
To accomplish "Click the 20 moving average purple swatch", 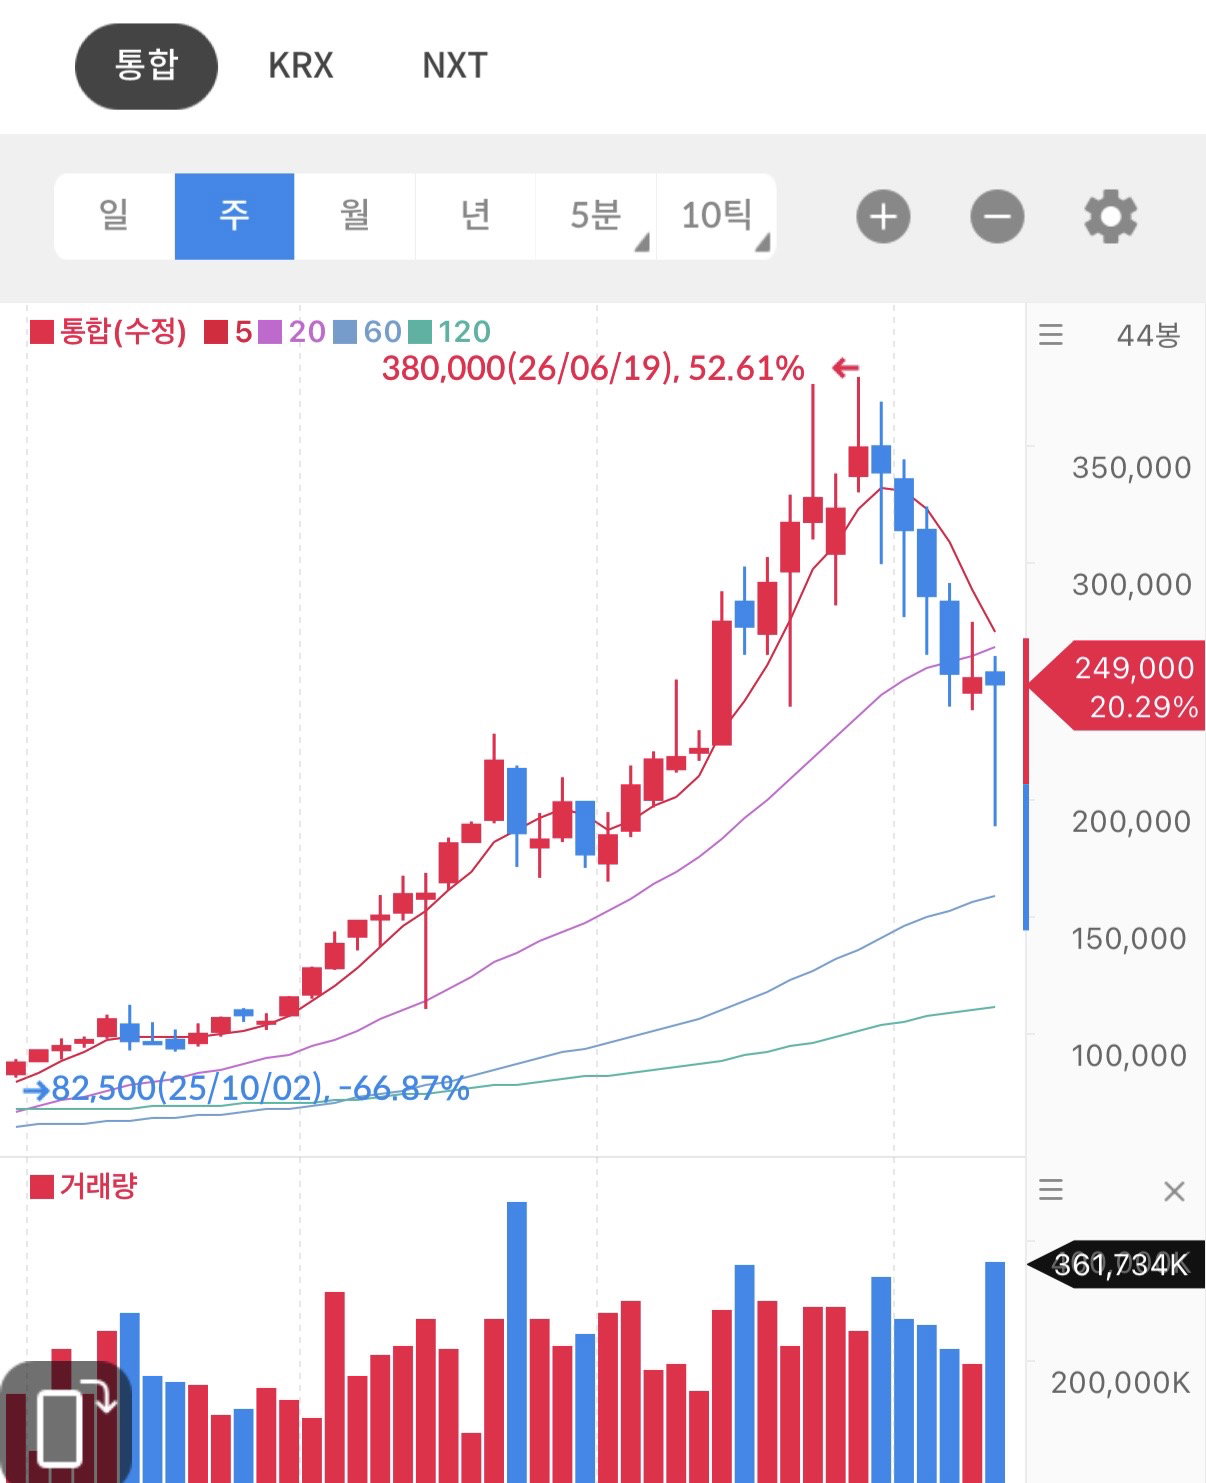I will pyautogui.click(x=270, y=332).
